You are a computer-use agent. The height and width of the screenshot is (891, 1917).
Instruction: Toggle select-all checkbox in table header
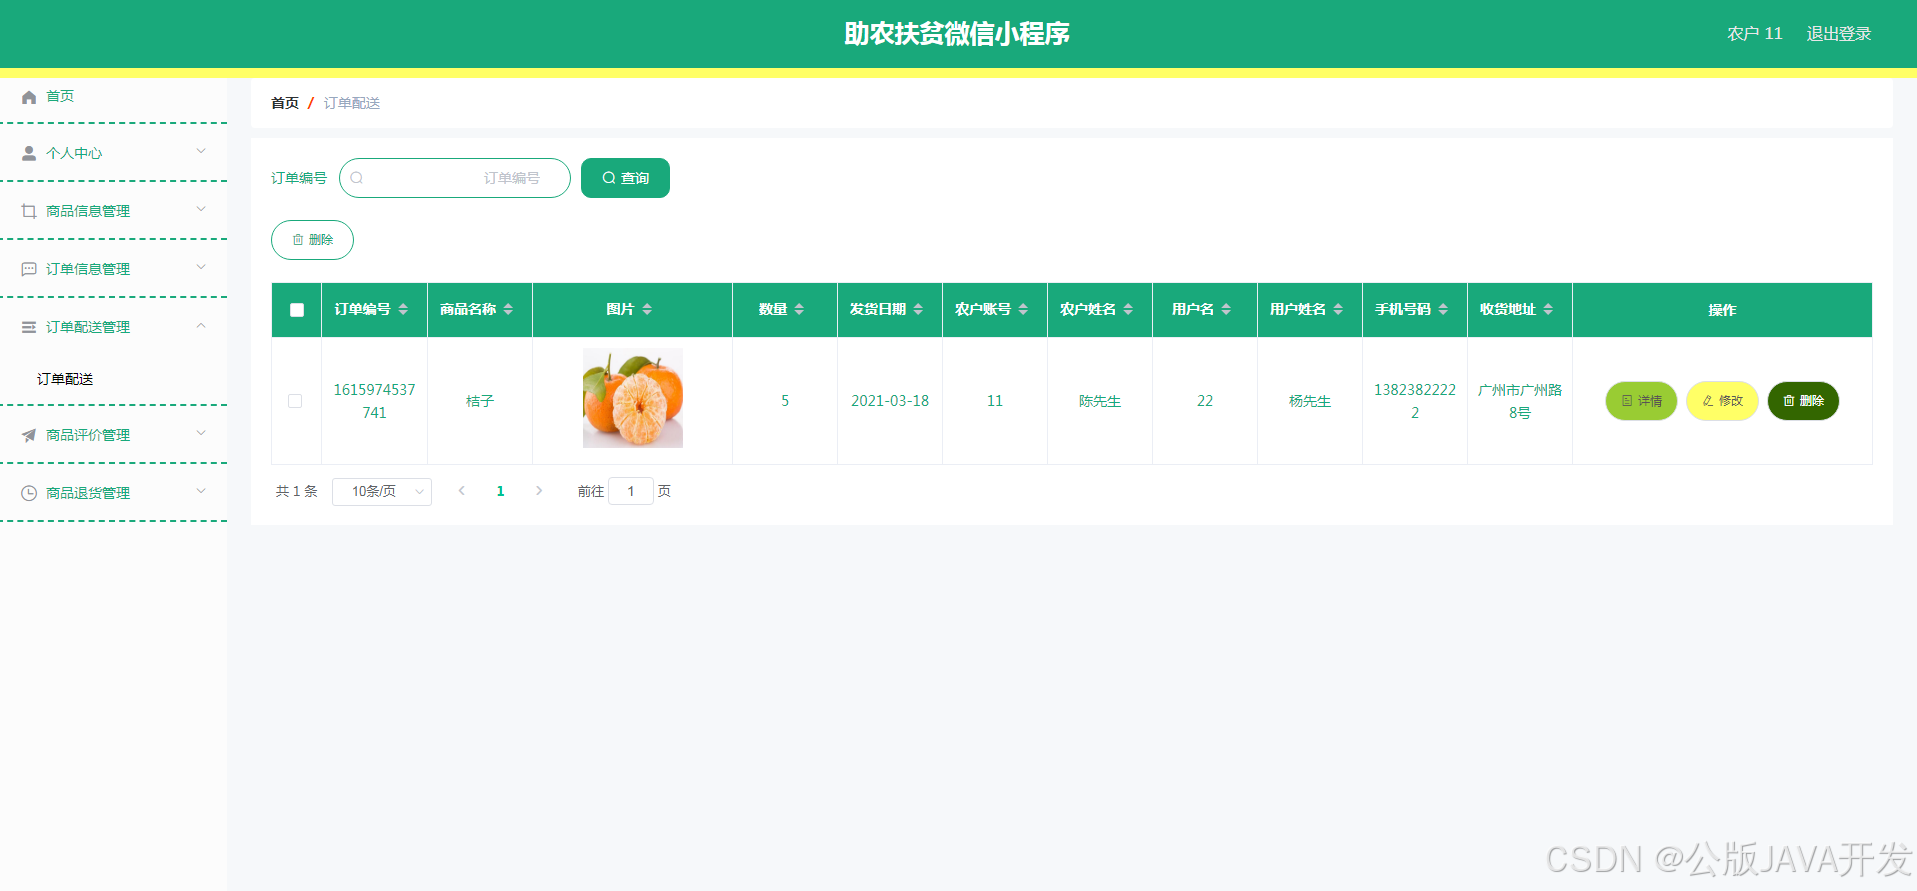coord(297,310)
